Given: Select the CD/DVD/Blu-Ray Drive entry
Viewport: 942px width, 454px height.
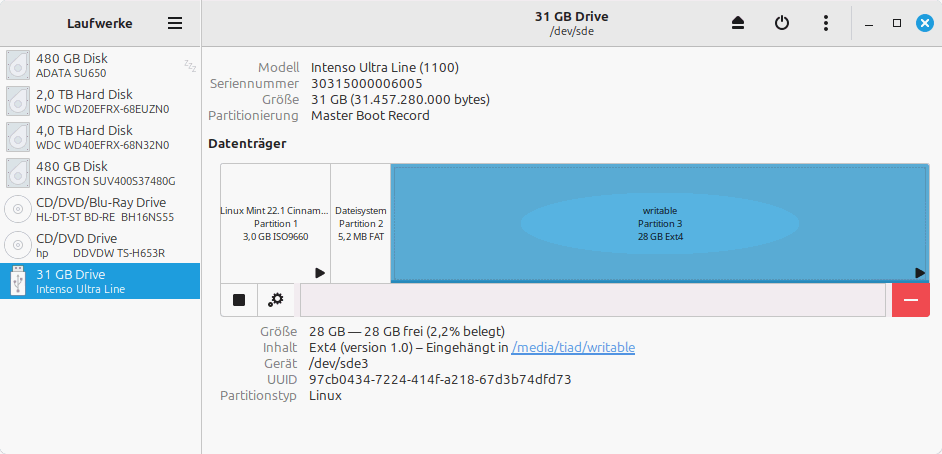Looking at the screenshot, I should pos(100,209).
